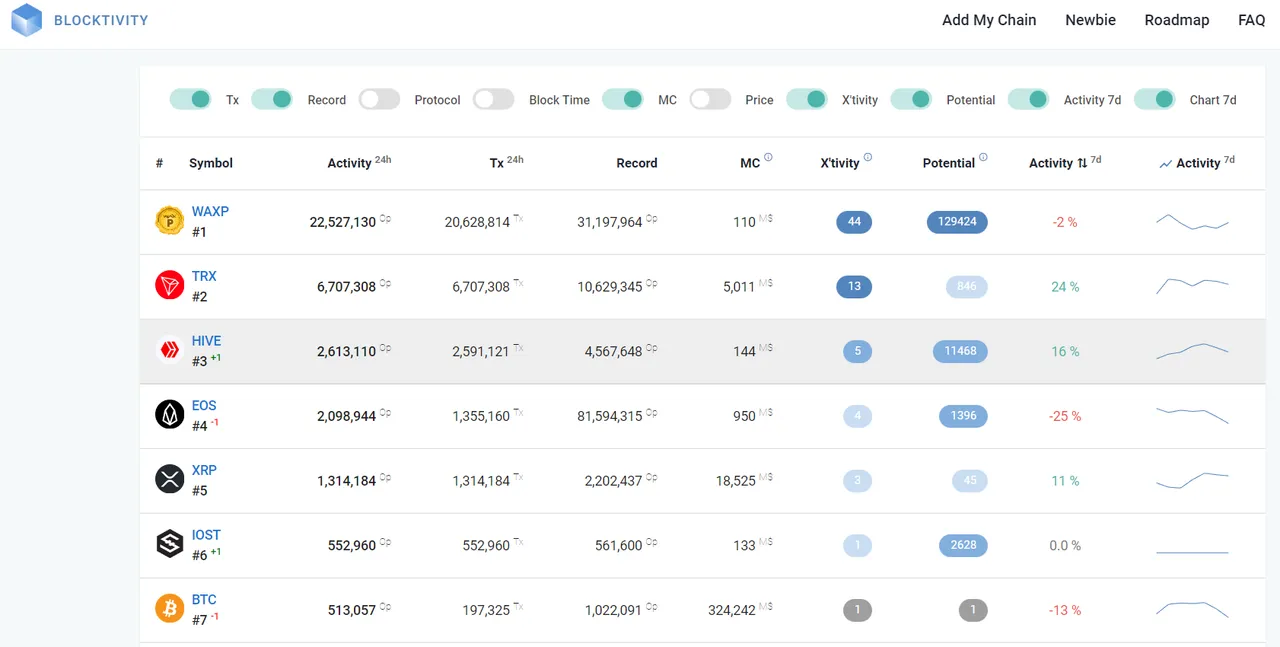Open the Newbie menu item
1280x647 pixels.
[1090, 20]
